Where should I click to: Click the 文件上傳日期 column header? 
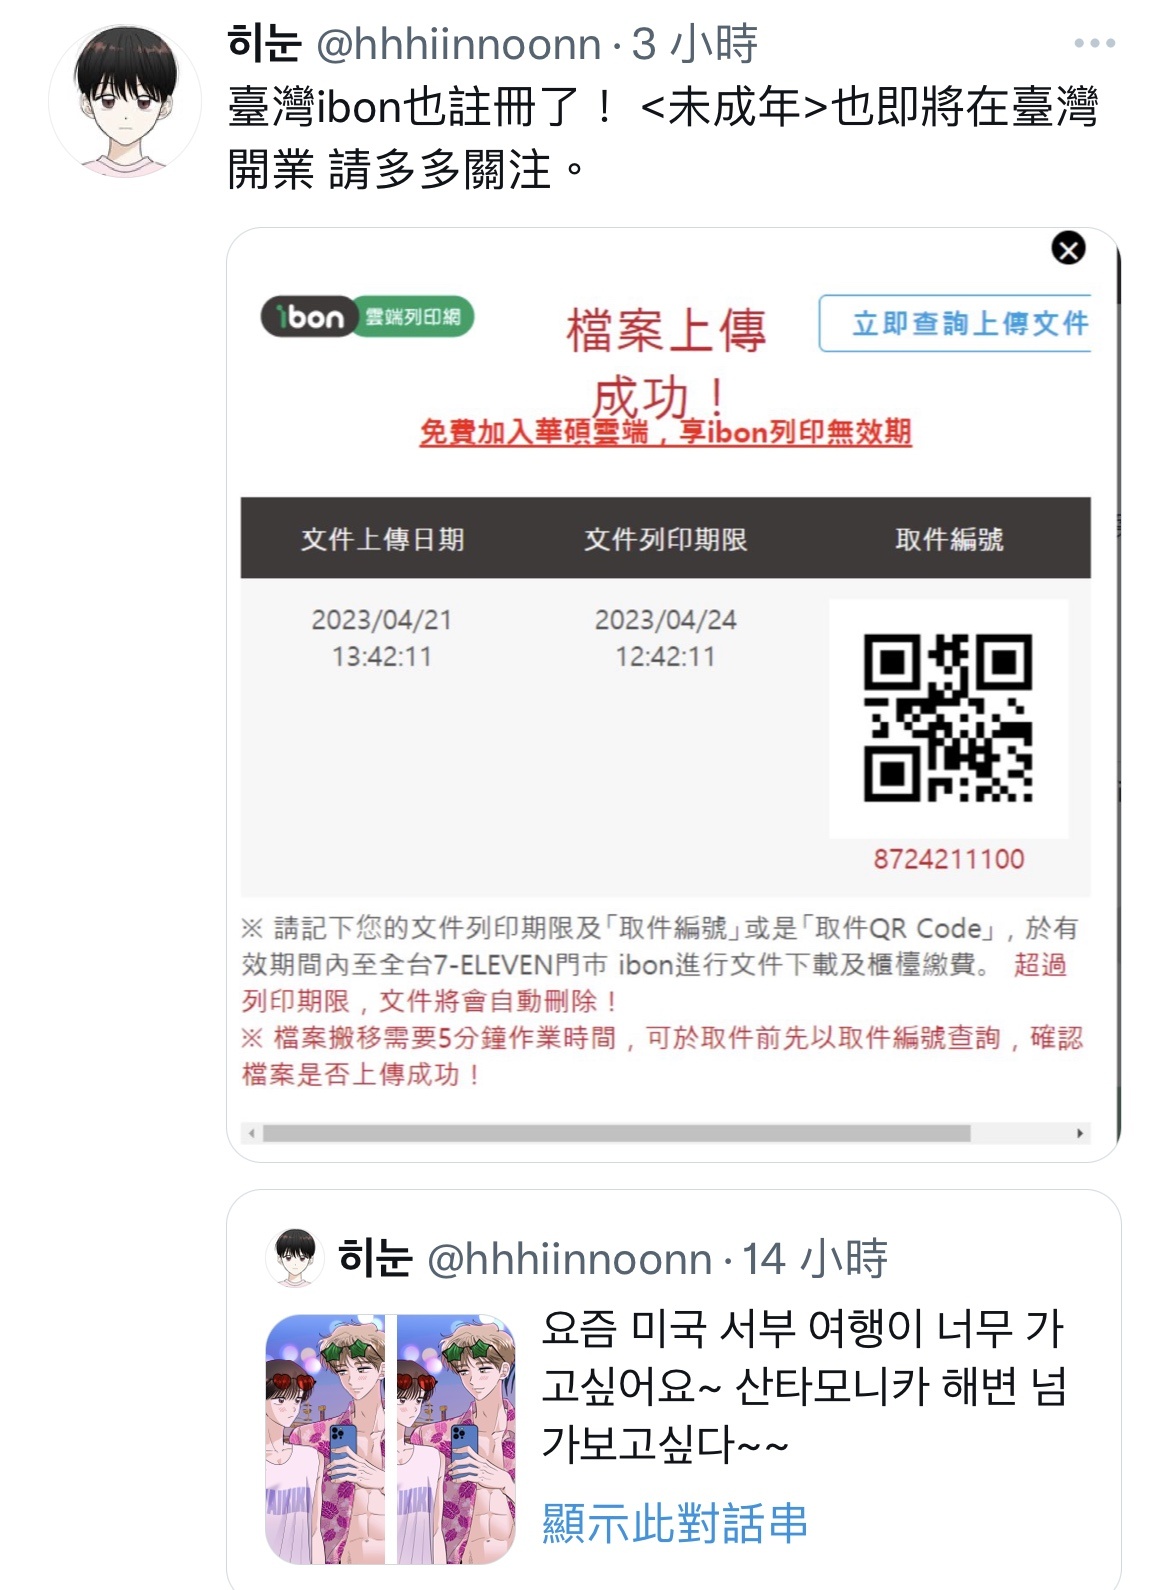(382, 539)
